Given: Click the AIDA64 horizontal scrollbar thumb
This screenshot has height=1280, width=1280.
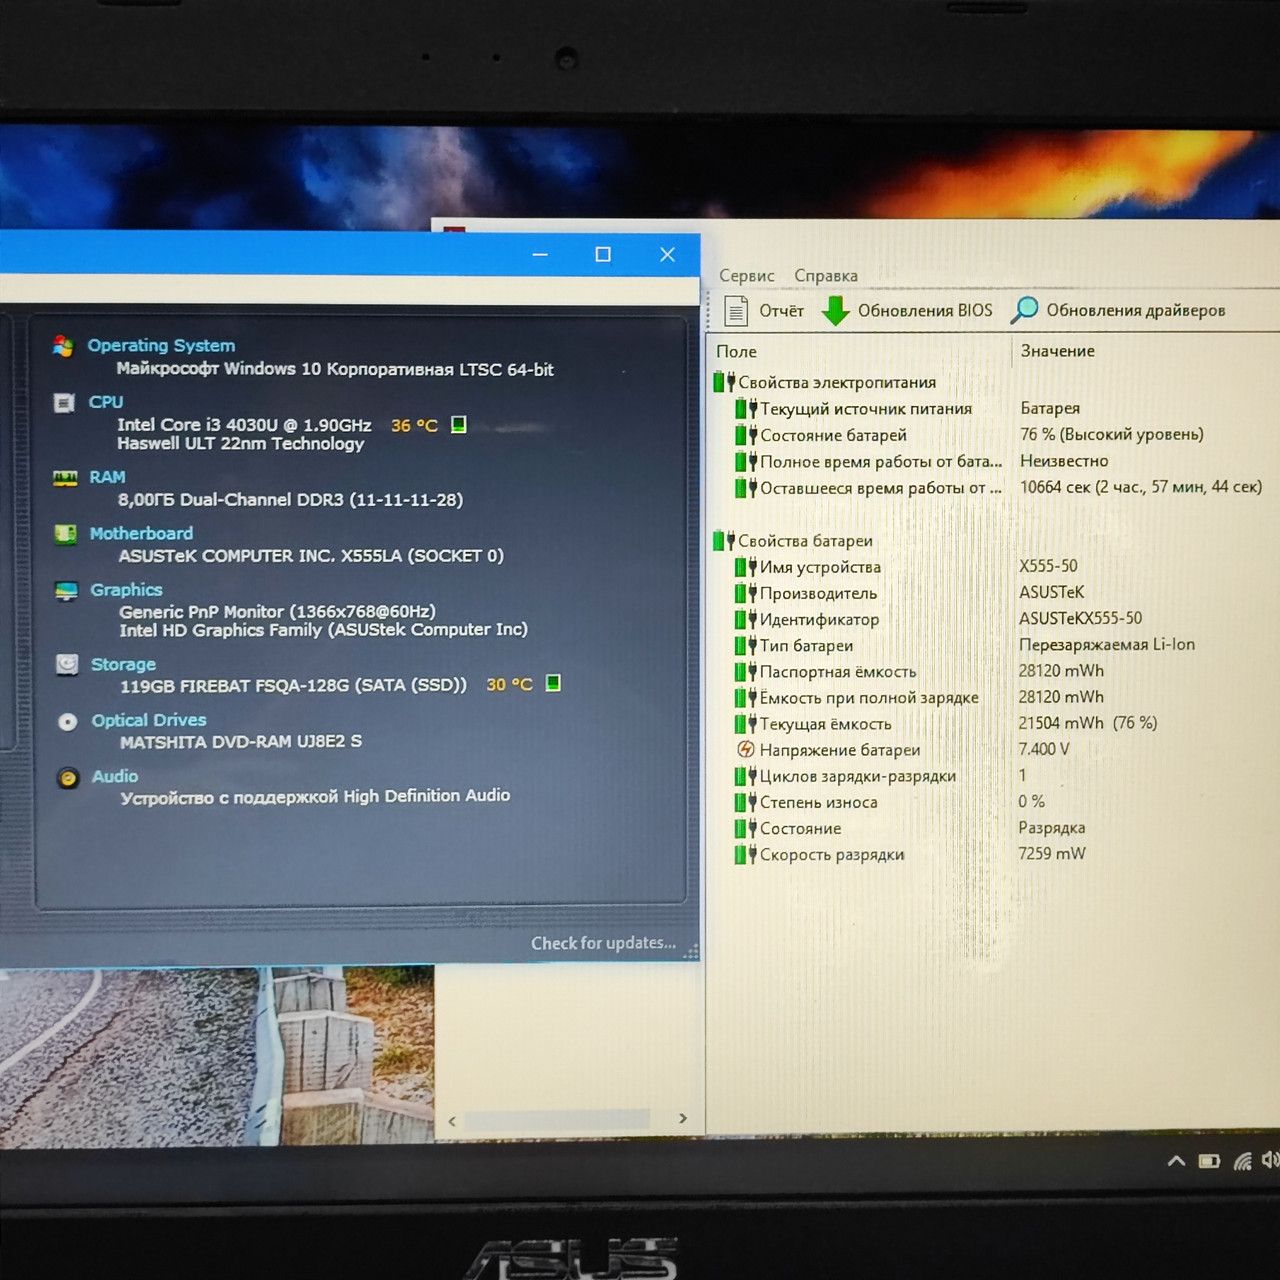Looking at the screenshot, I should click(x=558, y=1120).
